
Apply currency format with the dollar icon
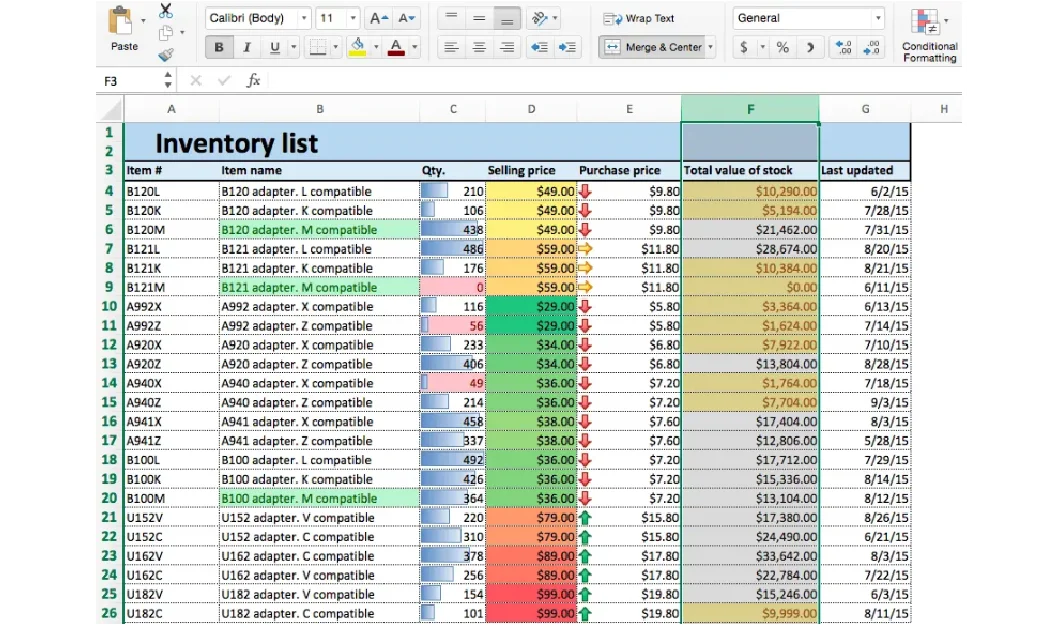(x=744, y=46)
